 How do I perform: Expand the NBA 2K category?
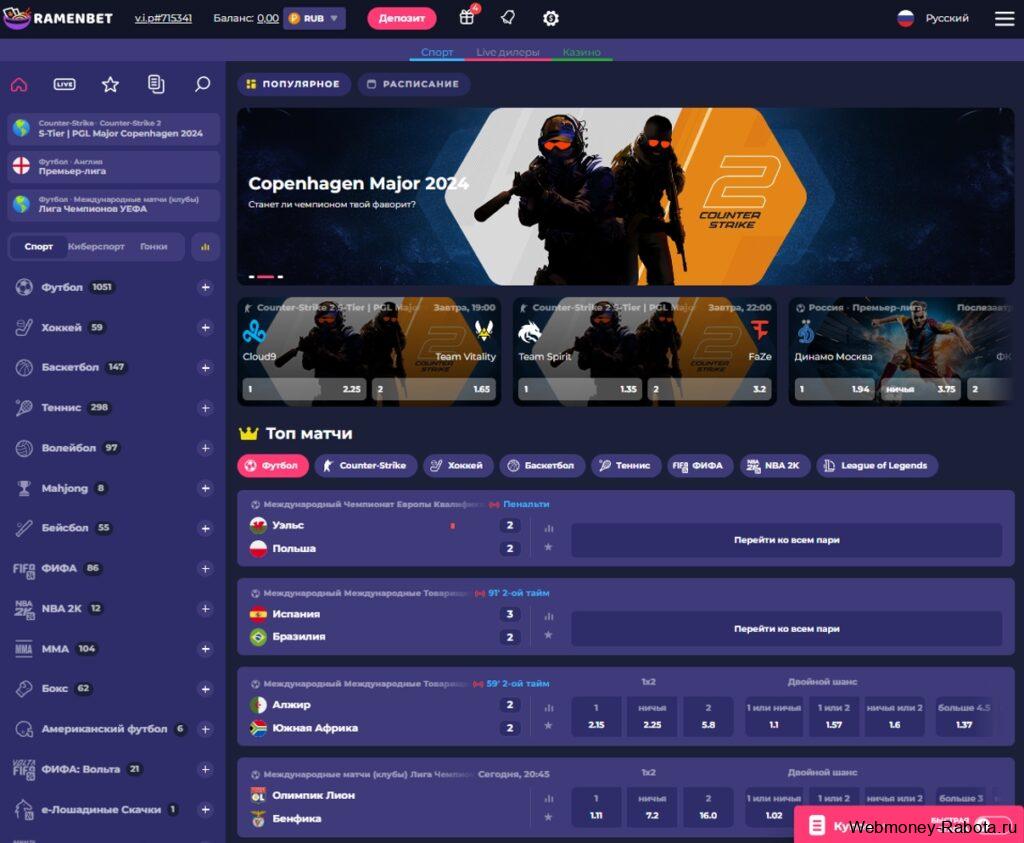coord(205,609)
